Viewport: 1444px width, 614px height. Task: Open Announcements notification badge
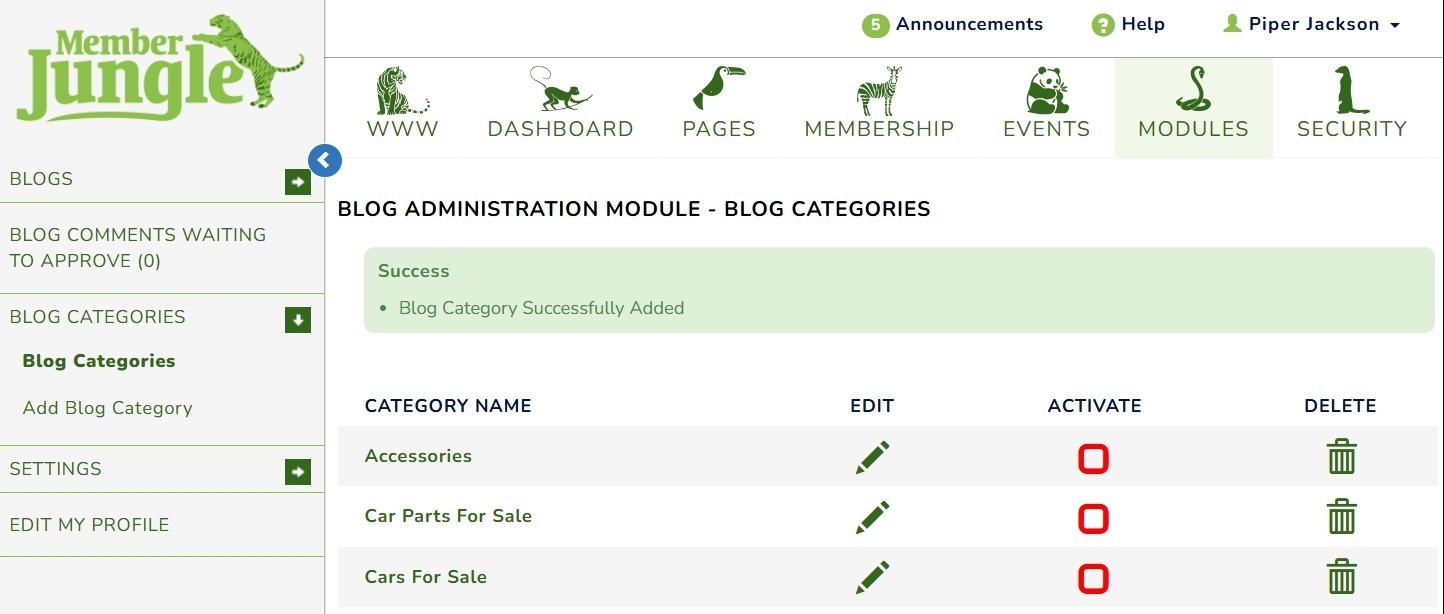[x=875, y=25]
